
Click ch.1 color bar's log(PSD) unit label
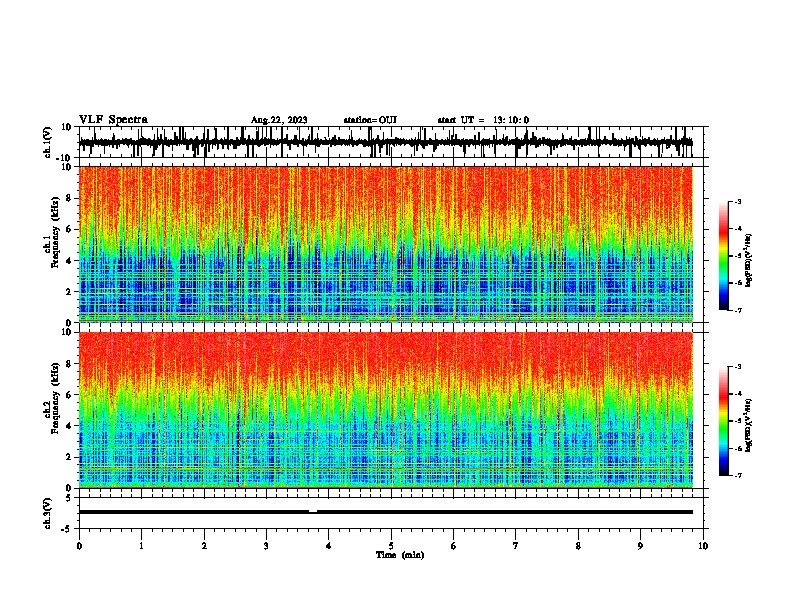tap(749, 260)
